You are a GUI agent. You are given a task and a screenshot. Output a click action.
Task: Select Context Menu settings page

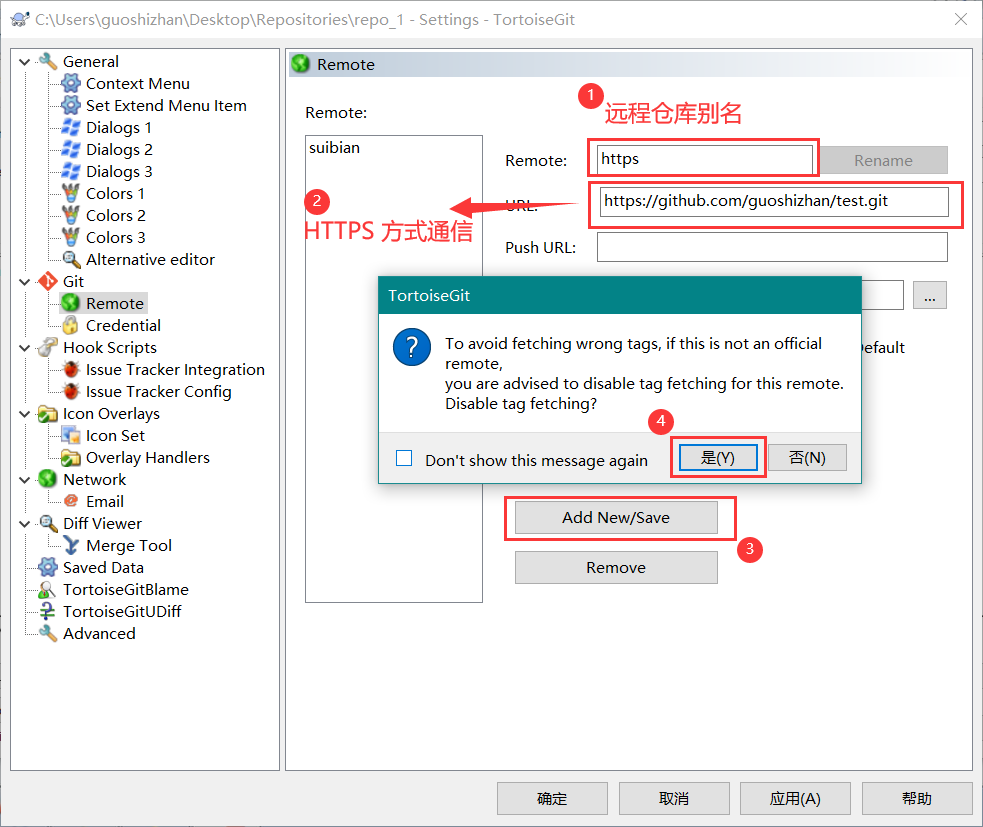coord(137,84)
